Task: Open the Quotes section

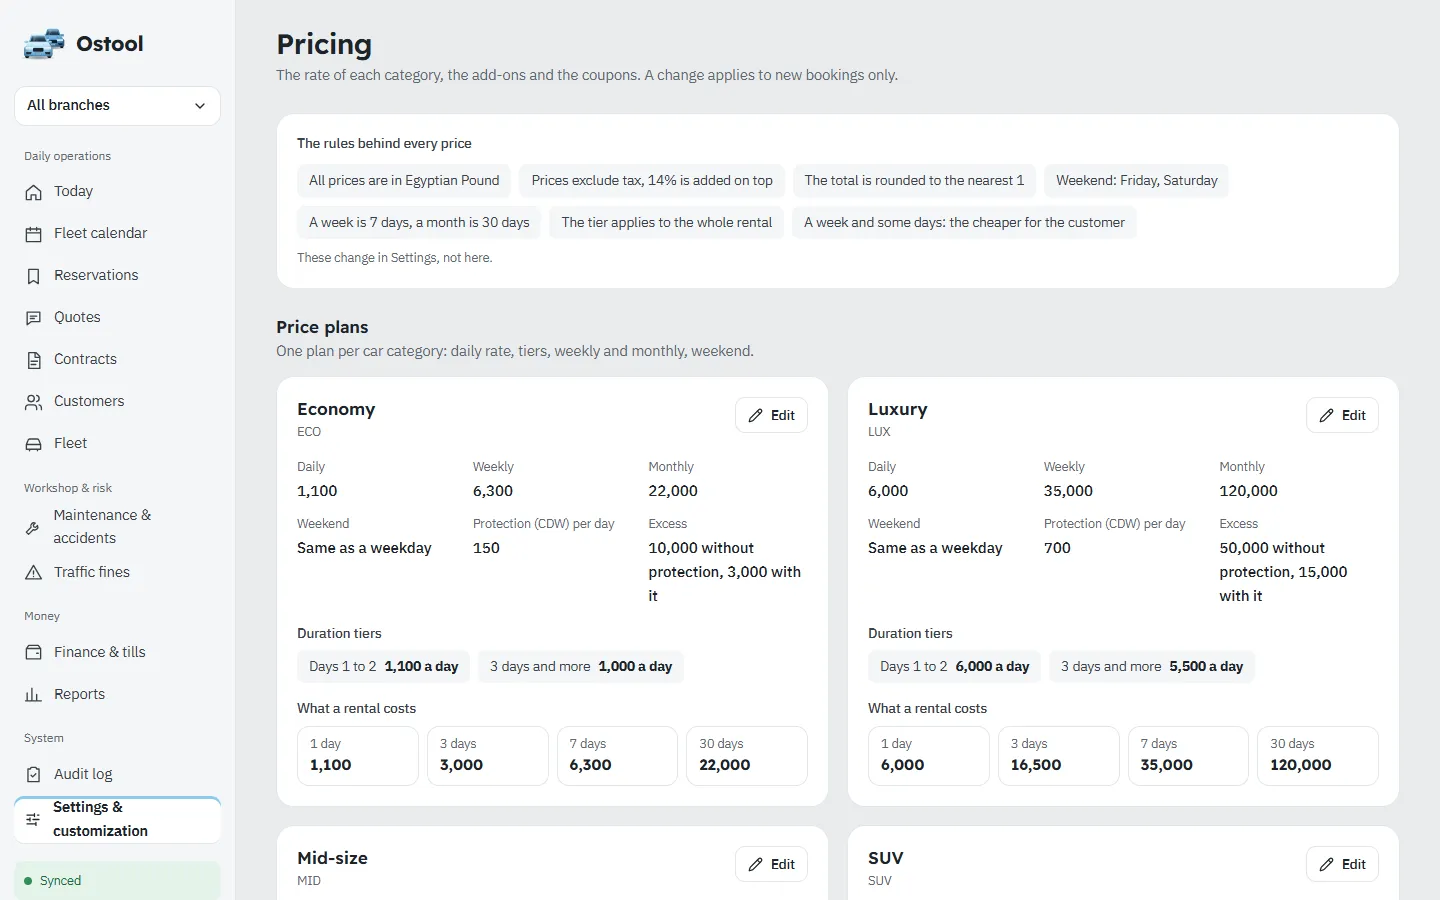Action: tap(117, 318)
